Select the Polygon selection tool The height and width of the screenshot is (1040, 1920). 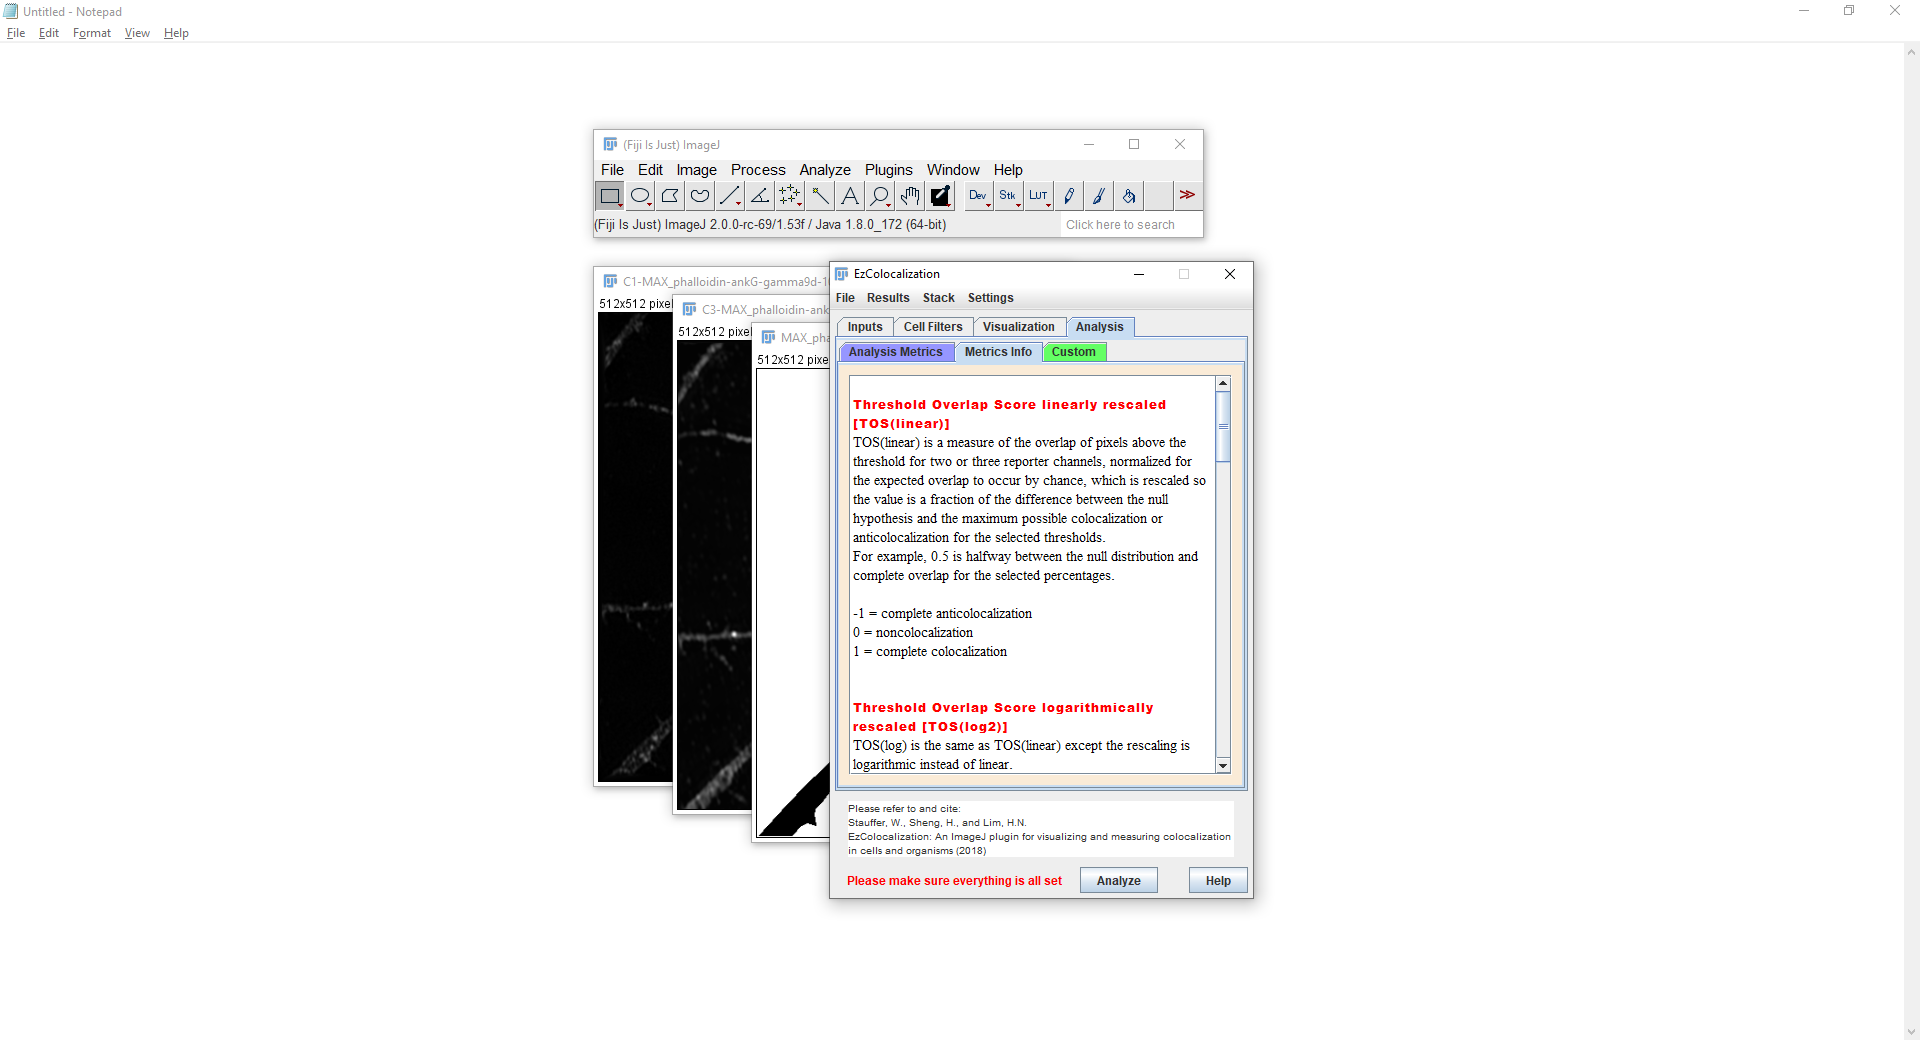670,196
